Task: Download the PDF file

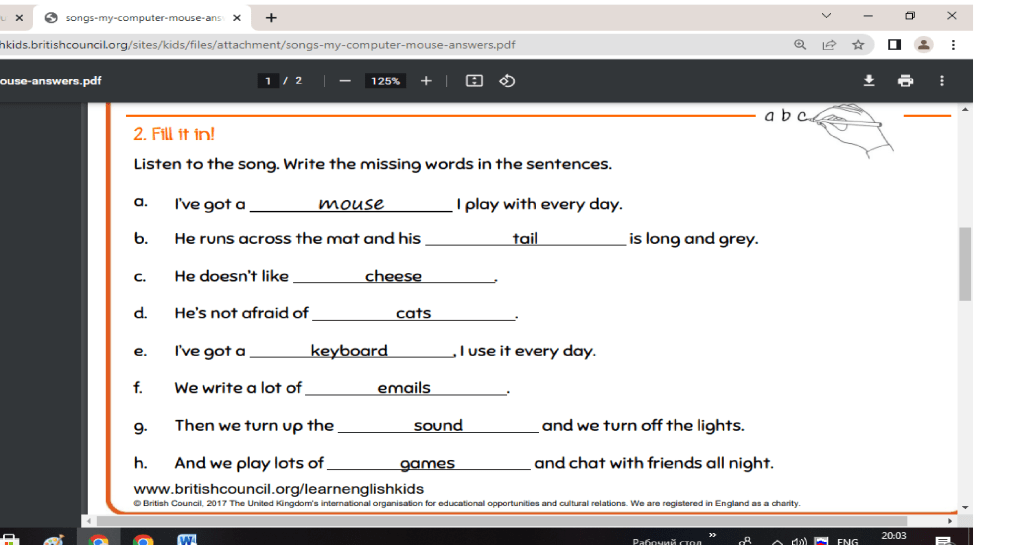Action: pos(869,81)
